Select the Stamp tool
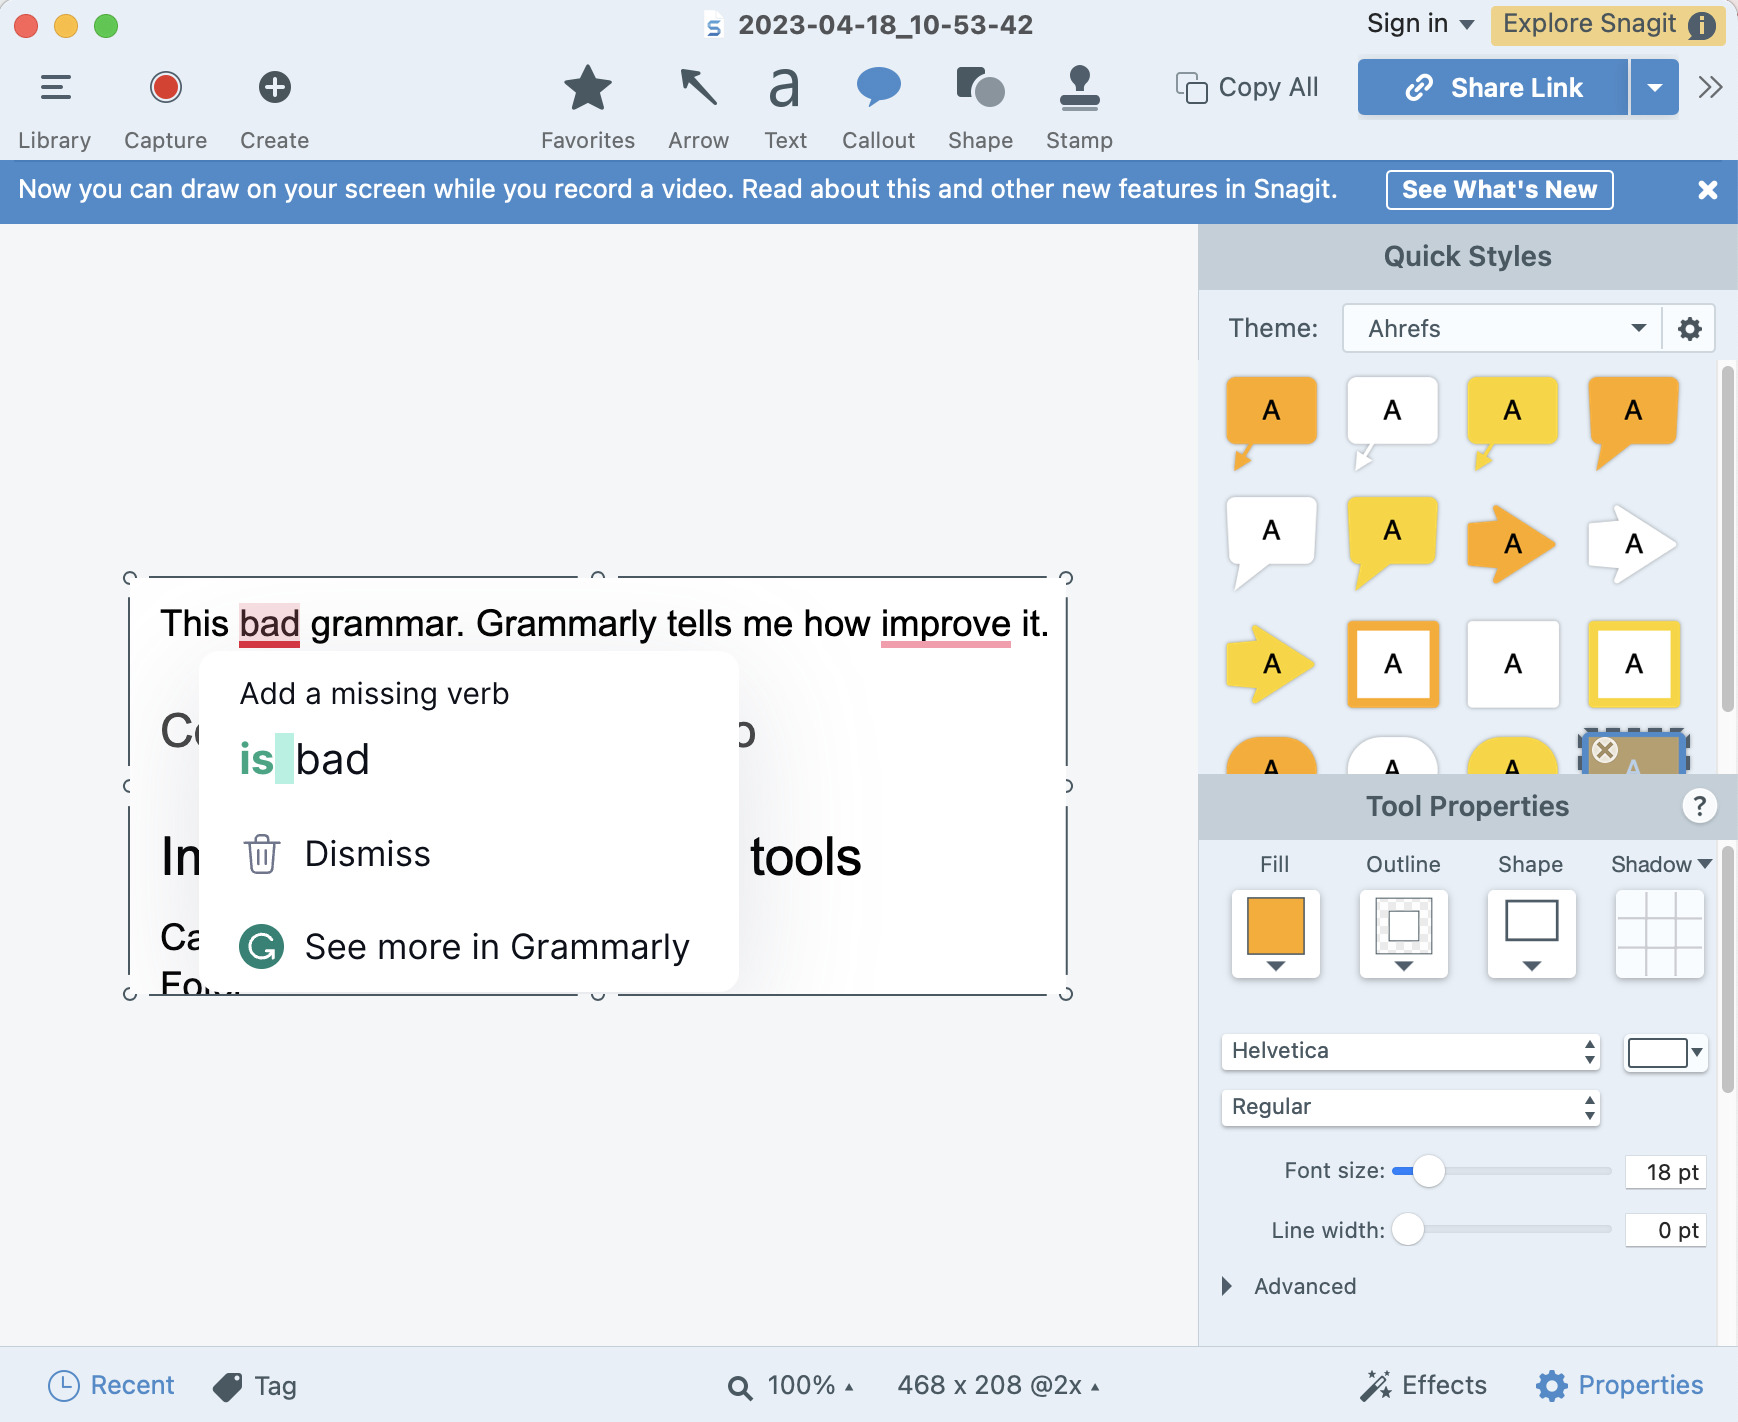 pos(1079,100)
